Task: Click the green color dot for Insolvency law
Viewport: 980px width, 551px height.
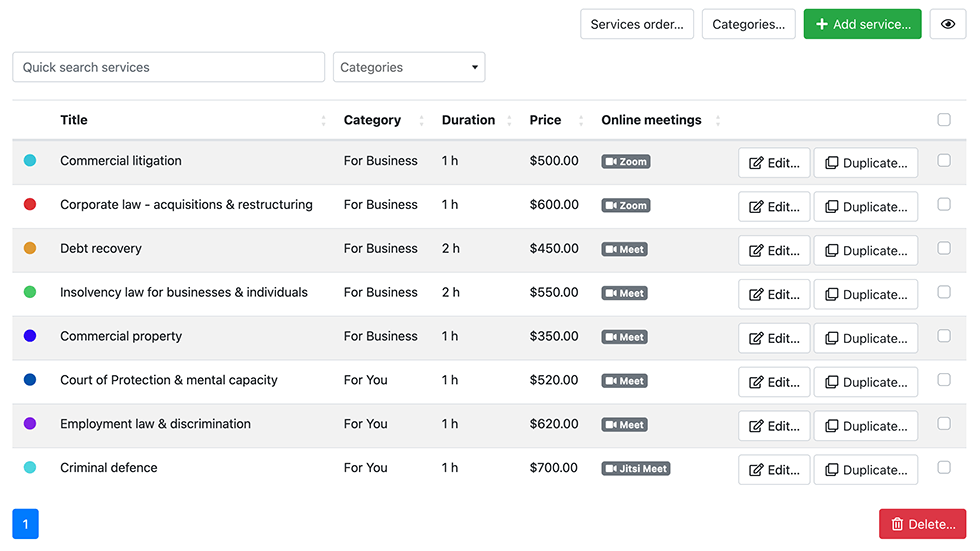Action: (x=30, y=292)
